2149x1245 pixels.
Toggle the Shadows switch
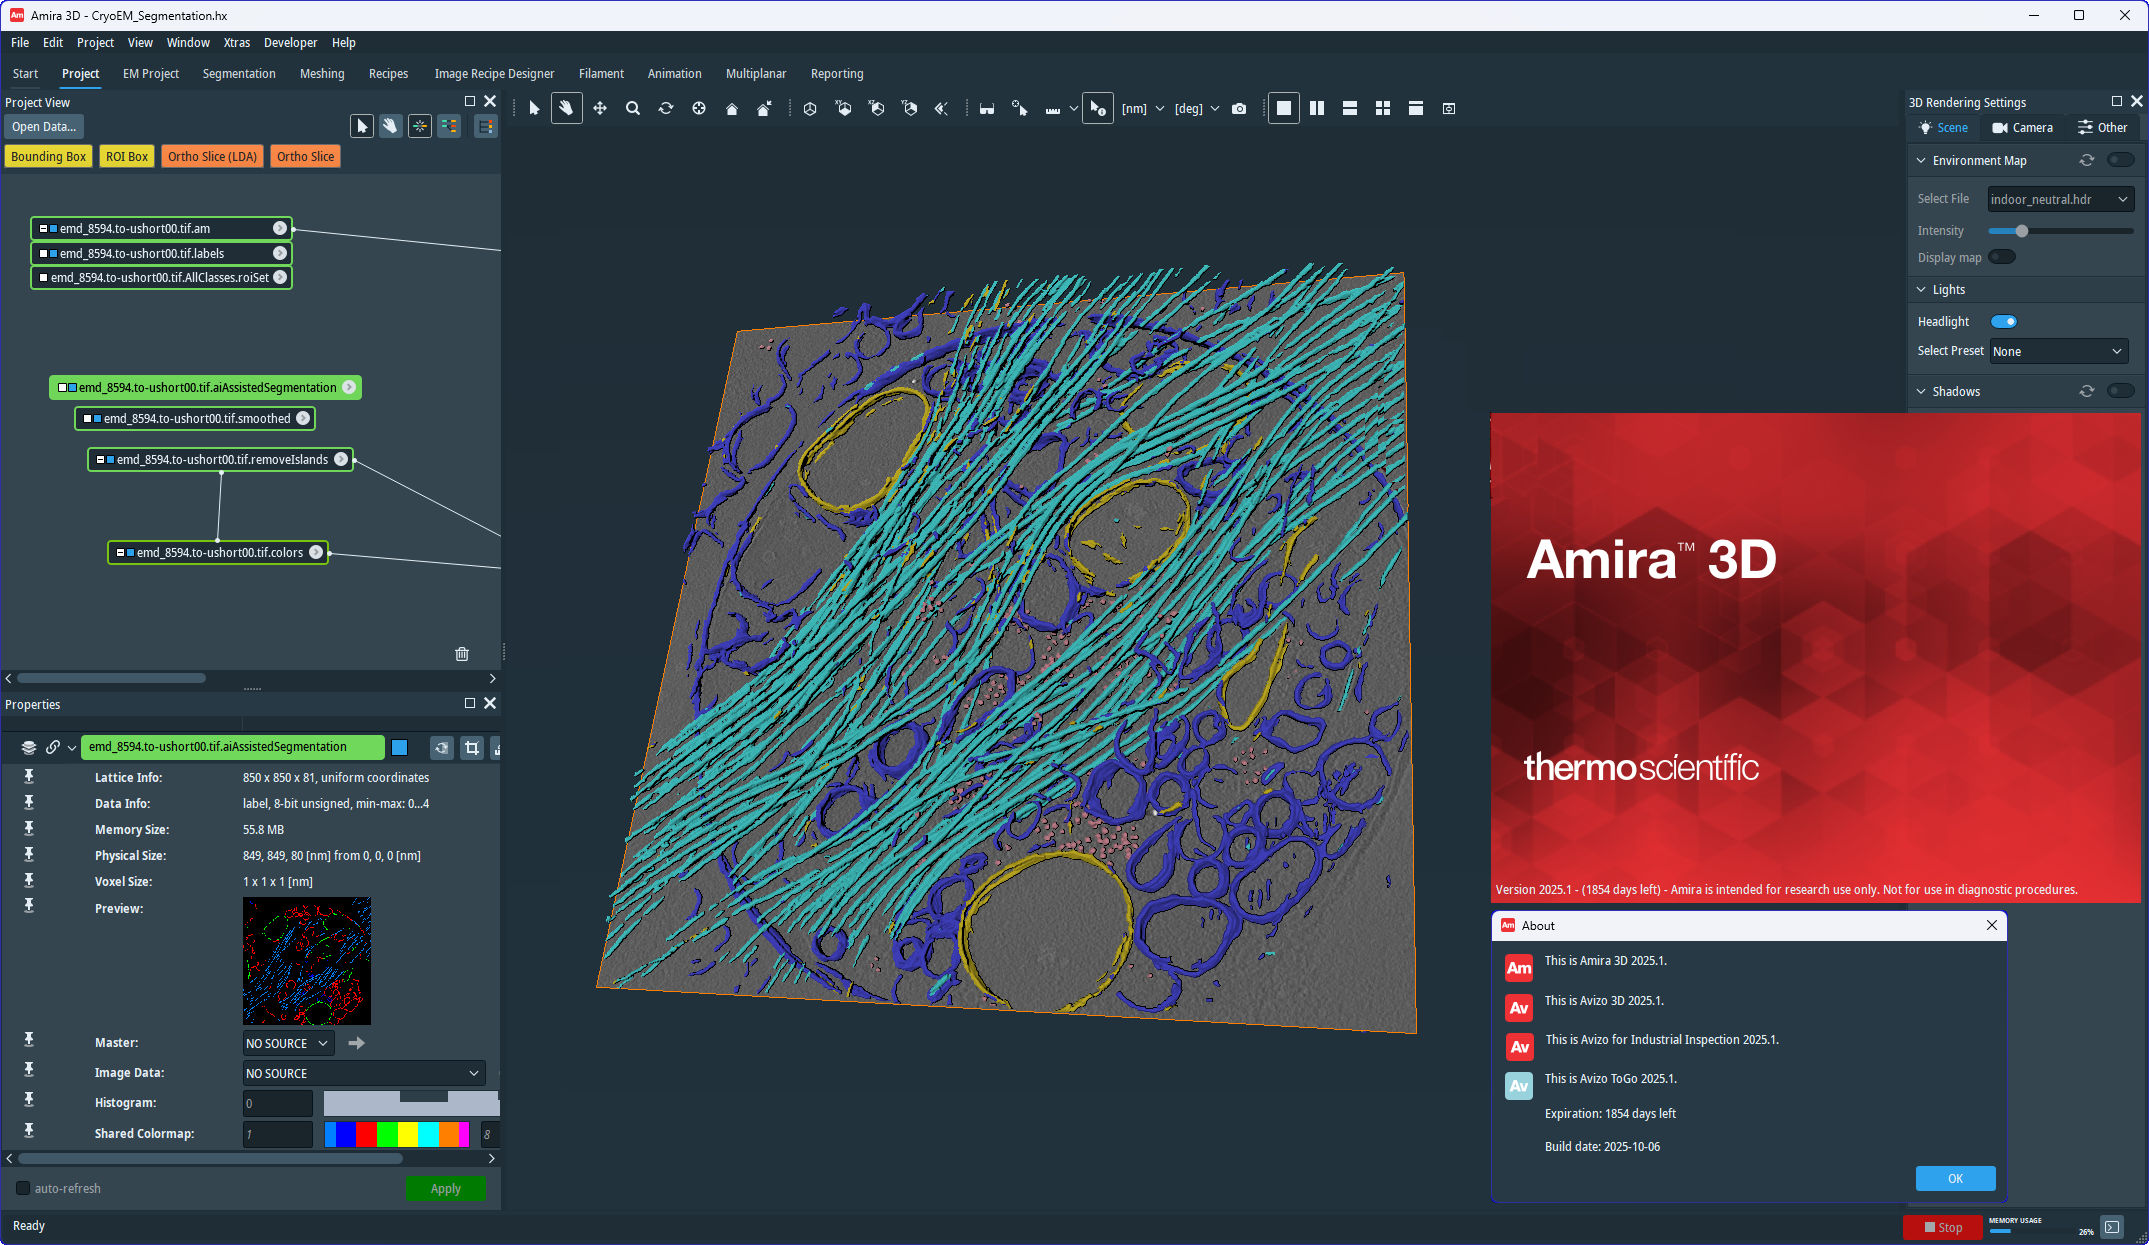coord(2120,391)
